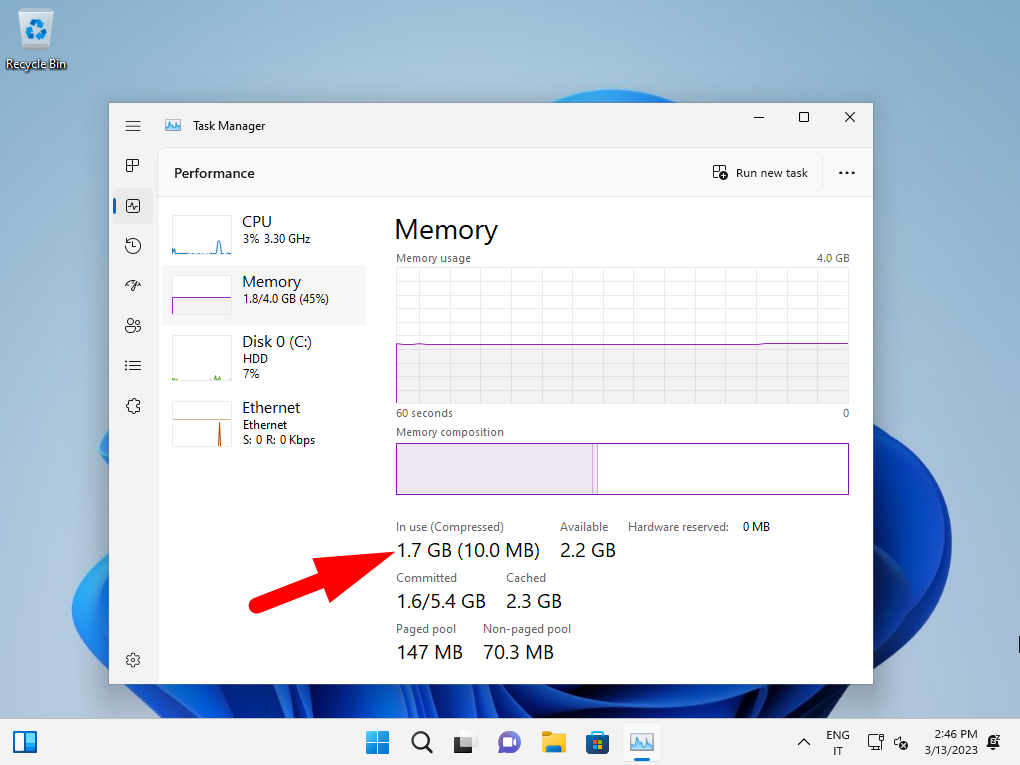Click the Committed value 1.6/5.4 GB
Image resolution: width=1020 pixels, height=765 pixels.
441,601
